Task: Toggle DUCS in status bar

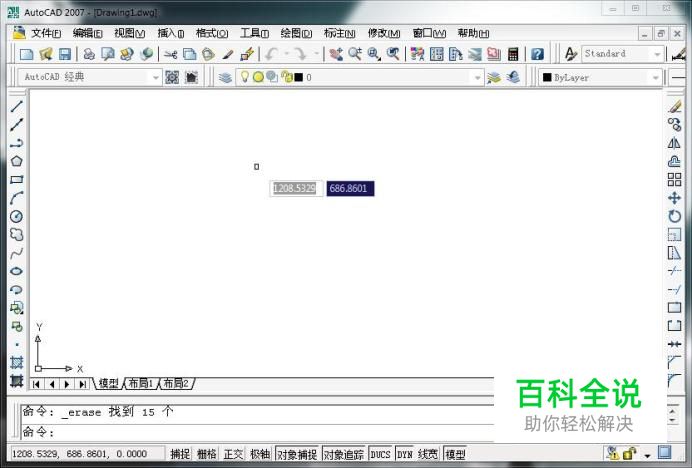Action: coord(380,454)
